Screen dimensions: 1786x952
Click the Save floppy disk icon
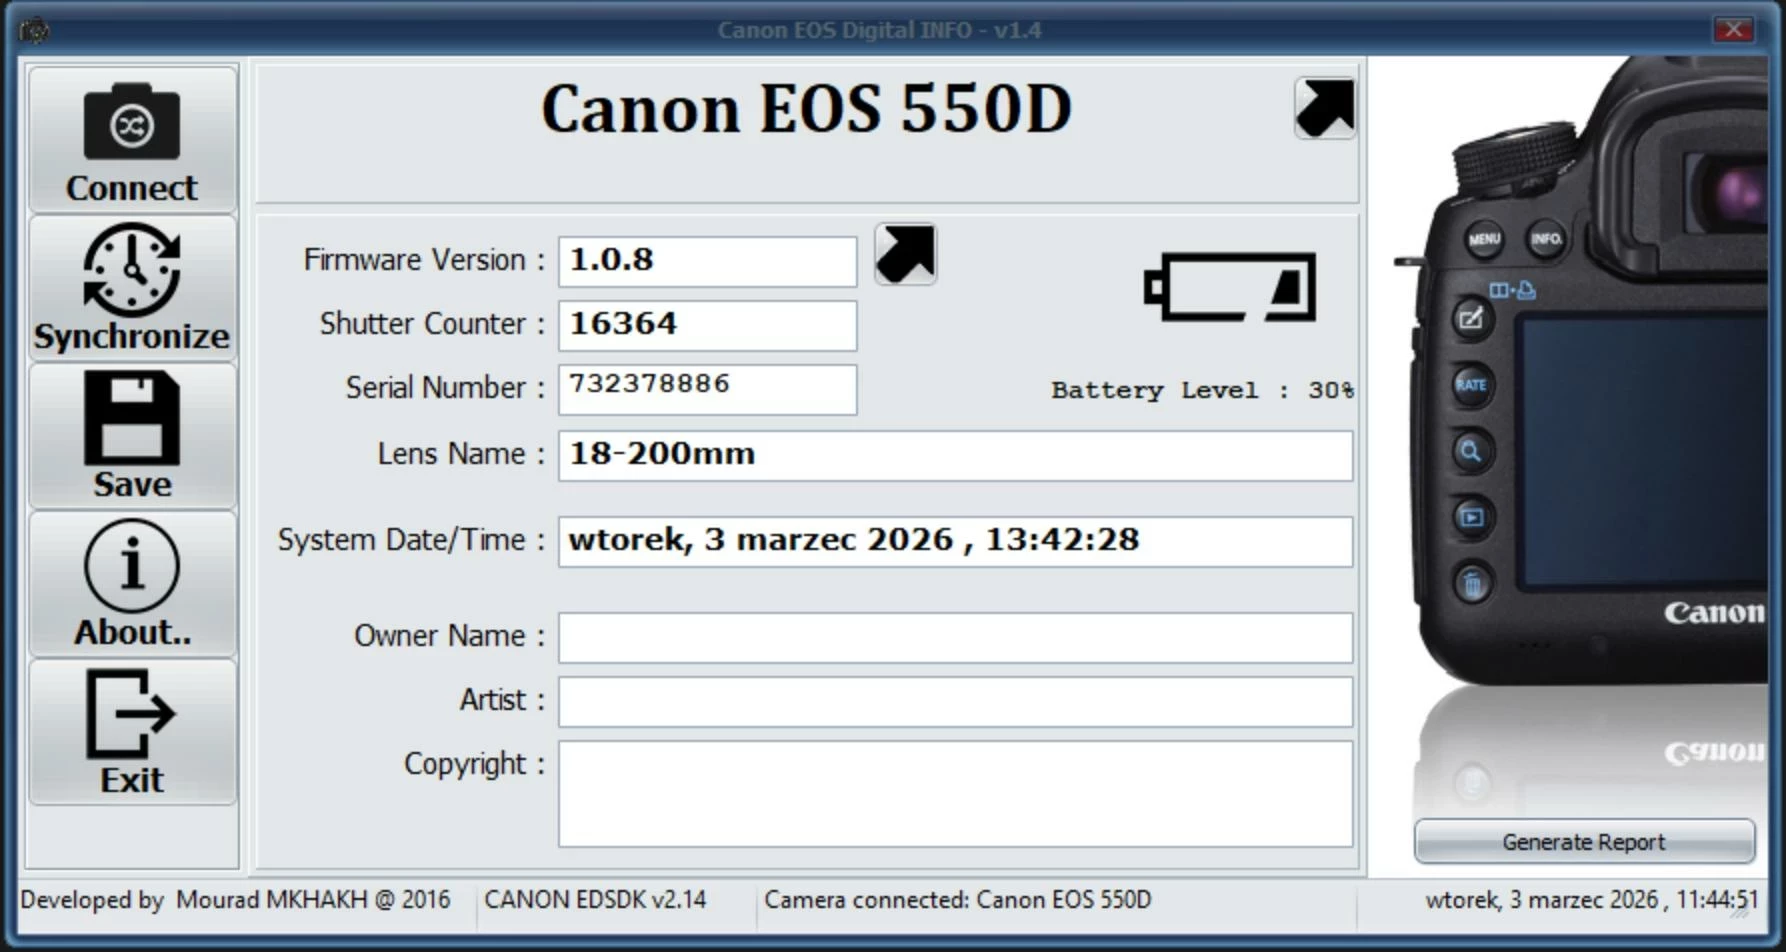(132, 418)
